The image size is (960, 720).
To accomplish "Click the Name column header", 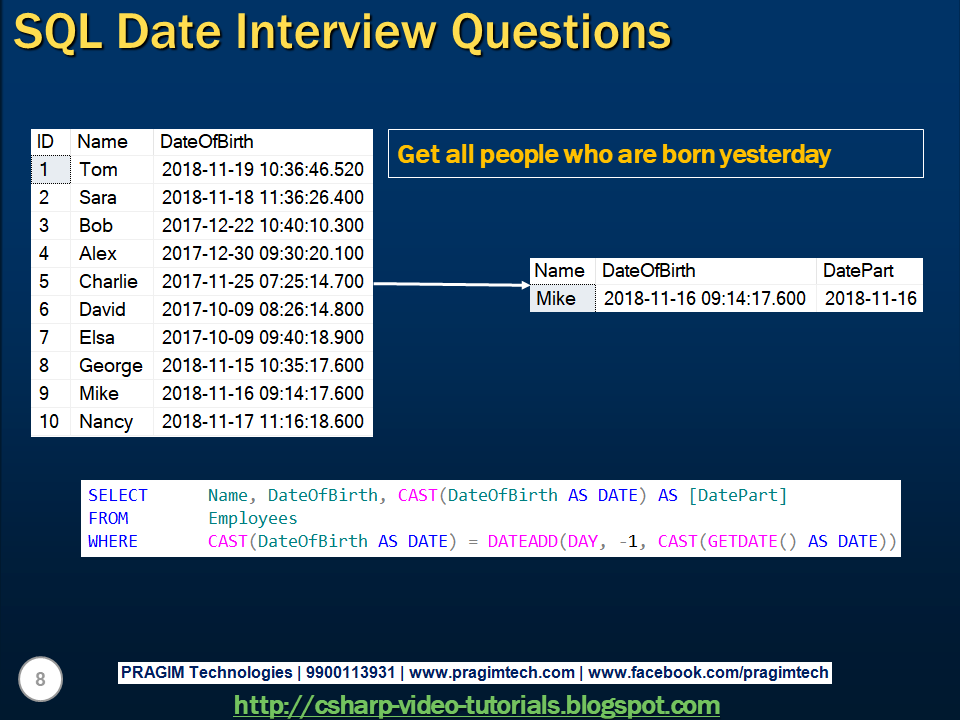I will (x=103, y=141).
